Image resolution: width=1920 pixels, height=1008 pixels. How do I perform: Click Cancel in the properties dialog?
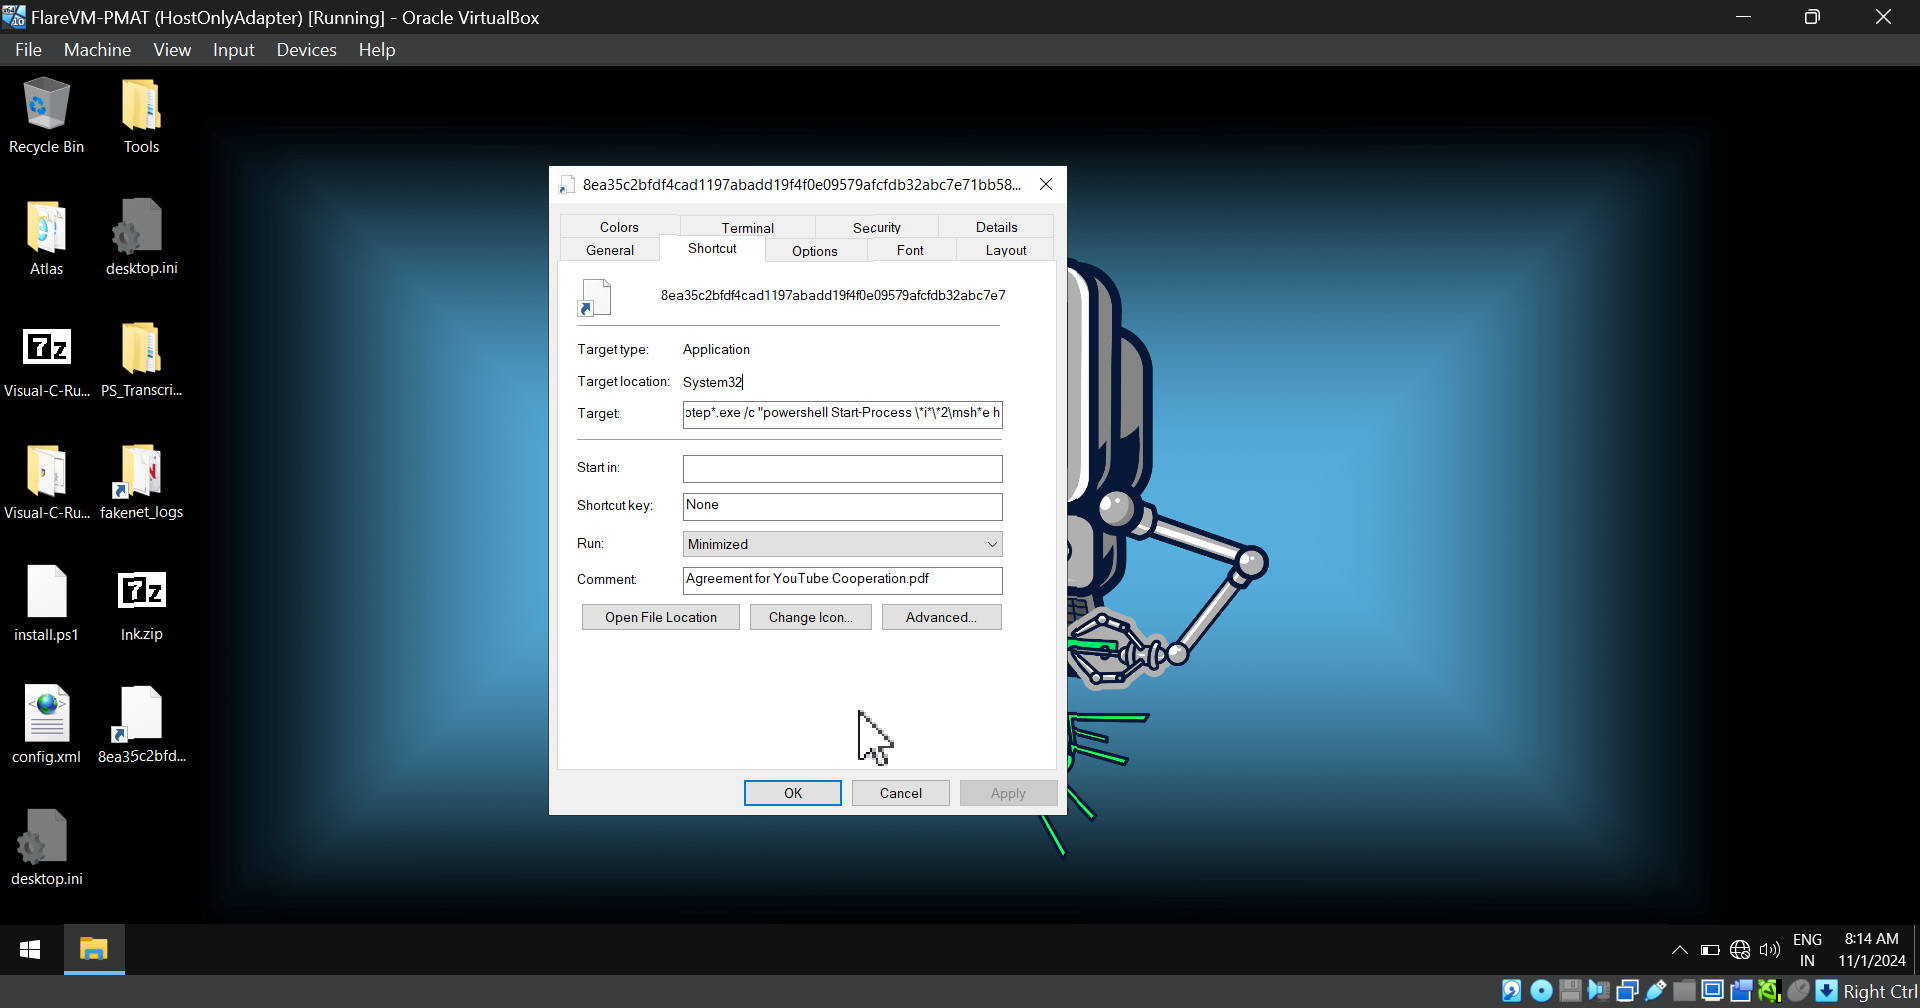tap(901, 793)
